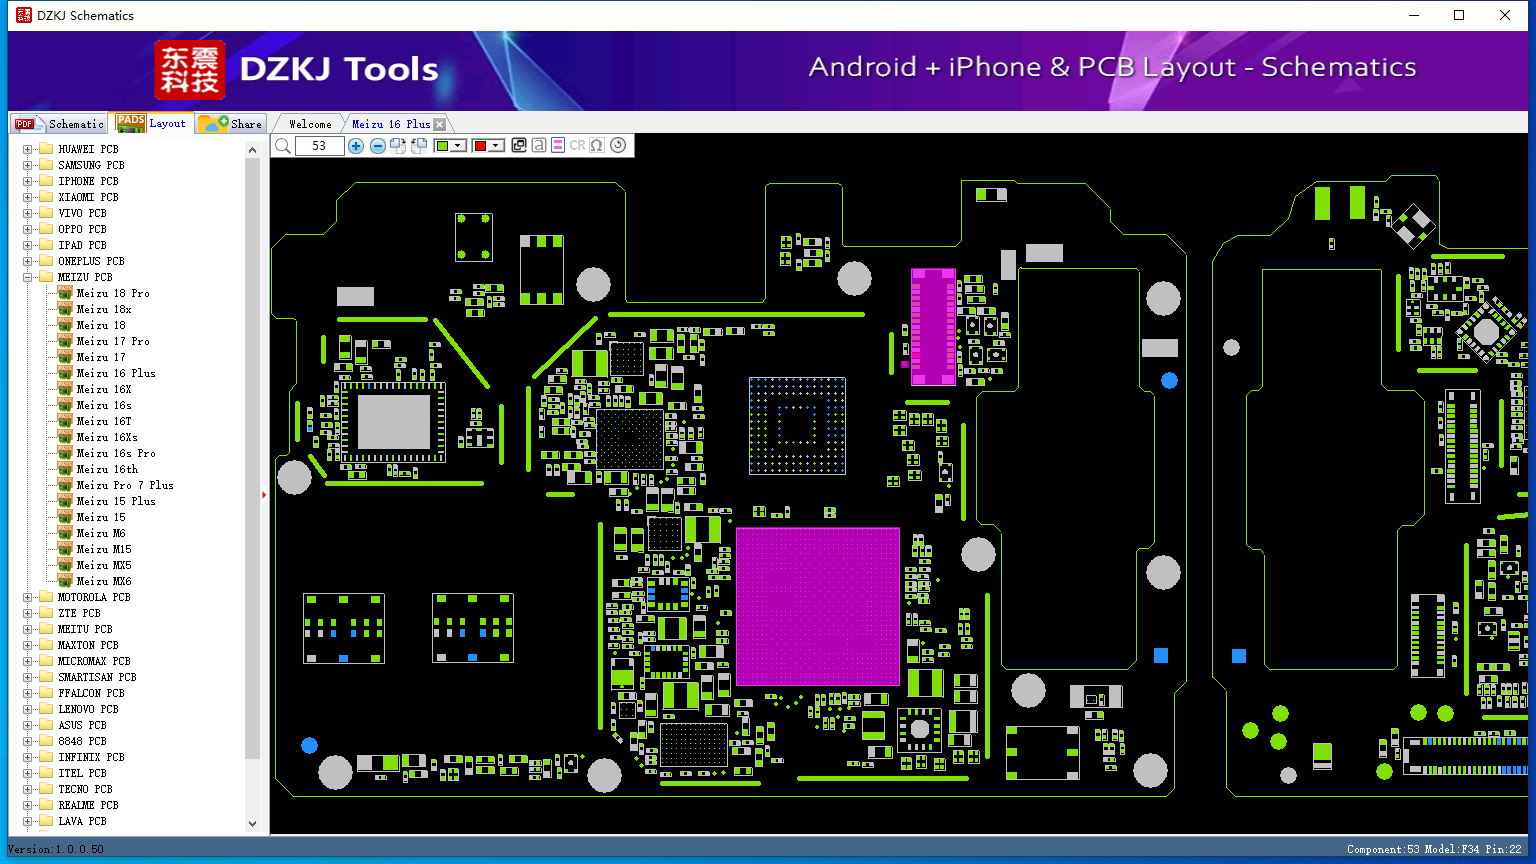
Task: Click the magnifier search icon in the toolbar
Action: point(283,146)
